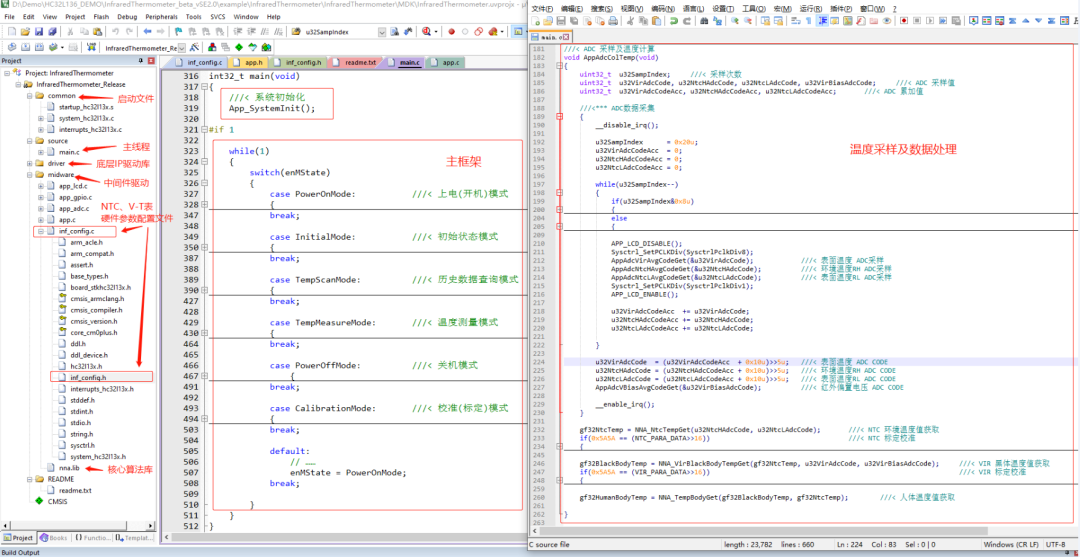The width and height of the screenshot is (1080, 557).
Task: Open Pack Installer icon in Keil
Action: point(267,48)
